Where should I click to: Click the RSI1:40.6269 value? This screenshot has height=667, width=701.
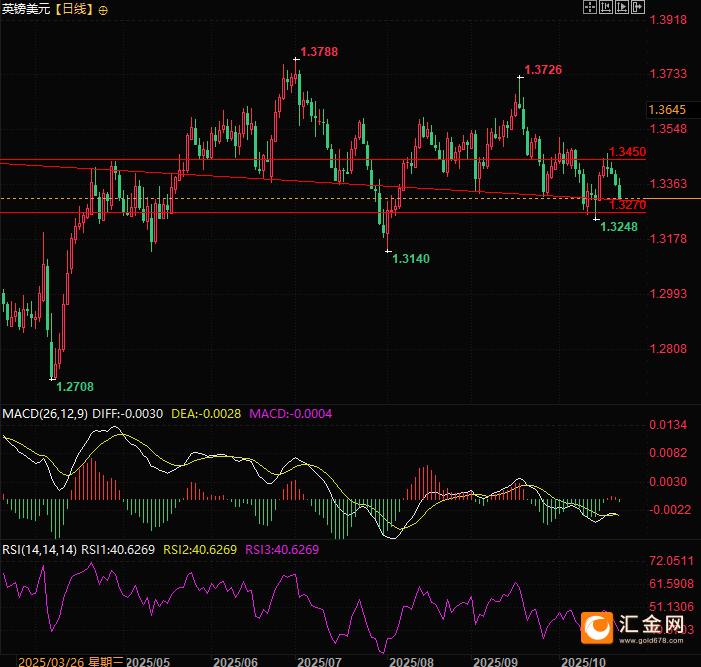pyautogui.click(x=118, y=549)
